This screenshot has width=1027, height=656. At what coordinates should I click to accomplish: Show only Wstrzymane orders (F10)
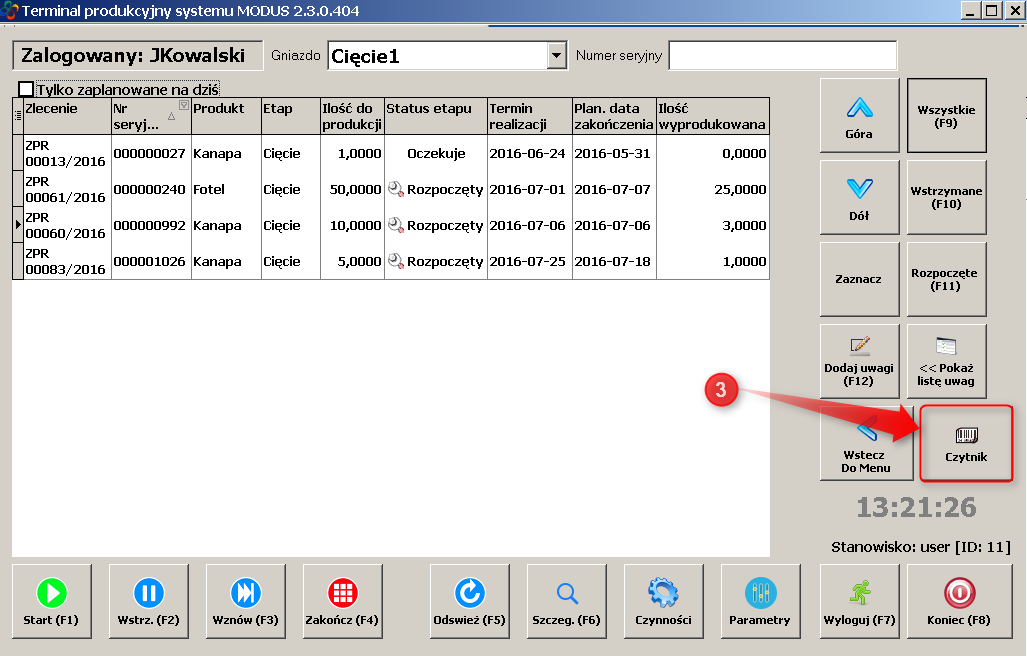[x=946, y=197]
